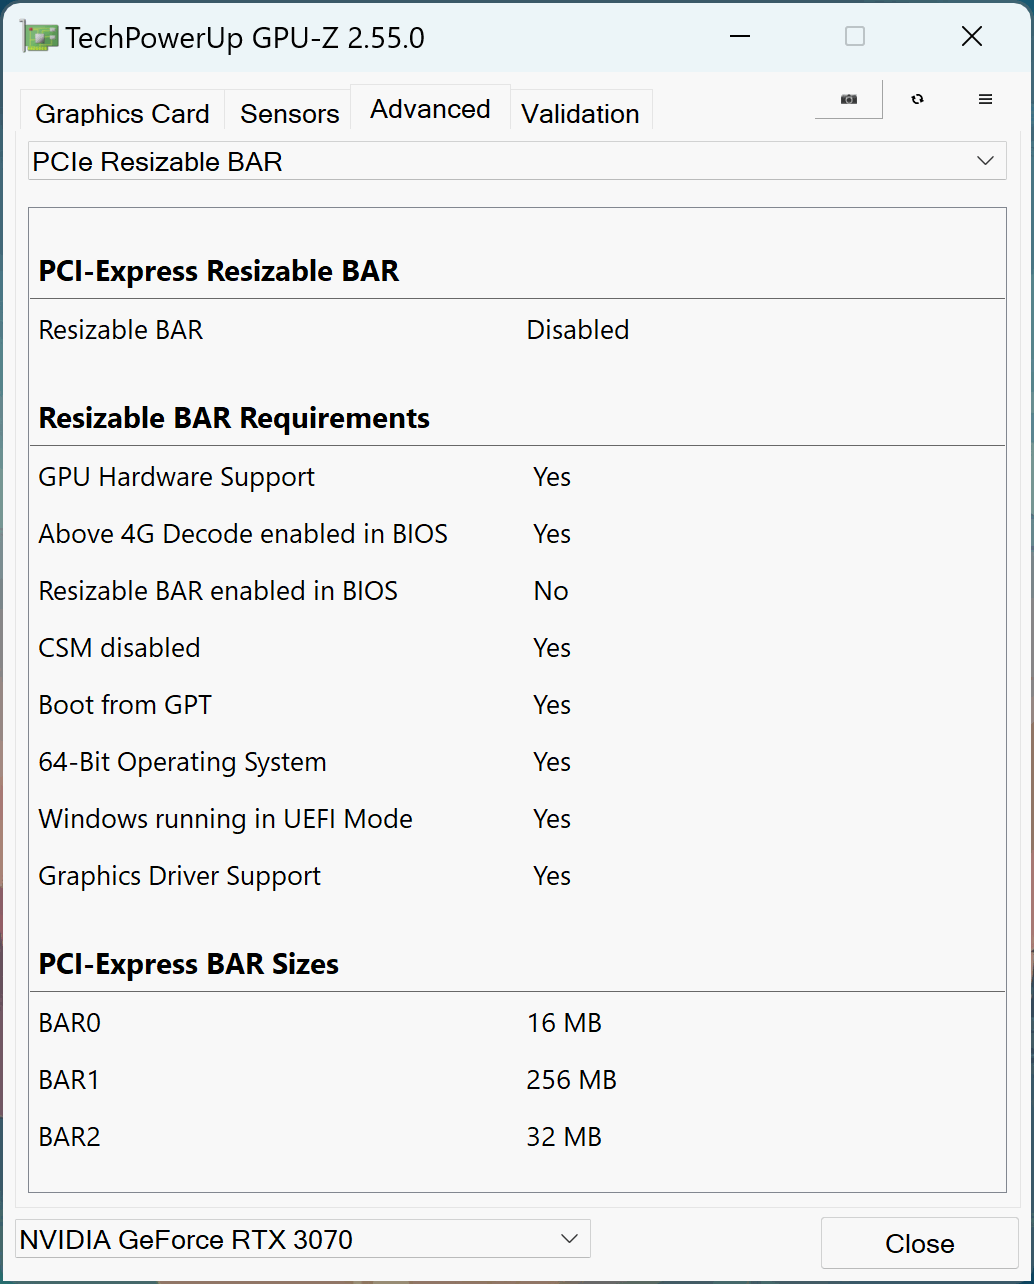1034x1284 pixels.
Task: Minimize the GPU-Z window
Action: point(740,37)
